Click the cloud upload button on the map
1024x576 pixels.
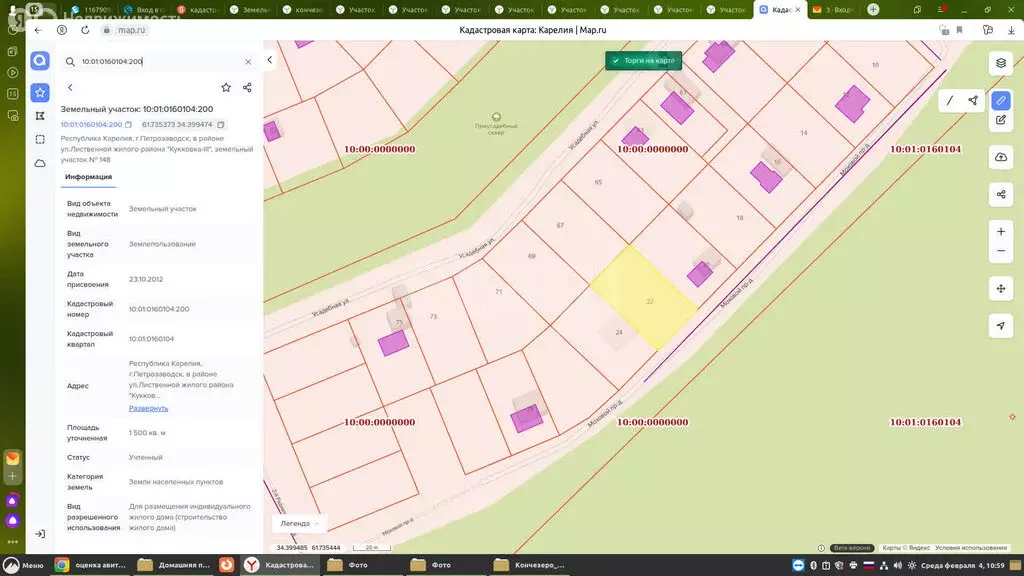click(x=1001, y=158)
